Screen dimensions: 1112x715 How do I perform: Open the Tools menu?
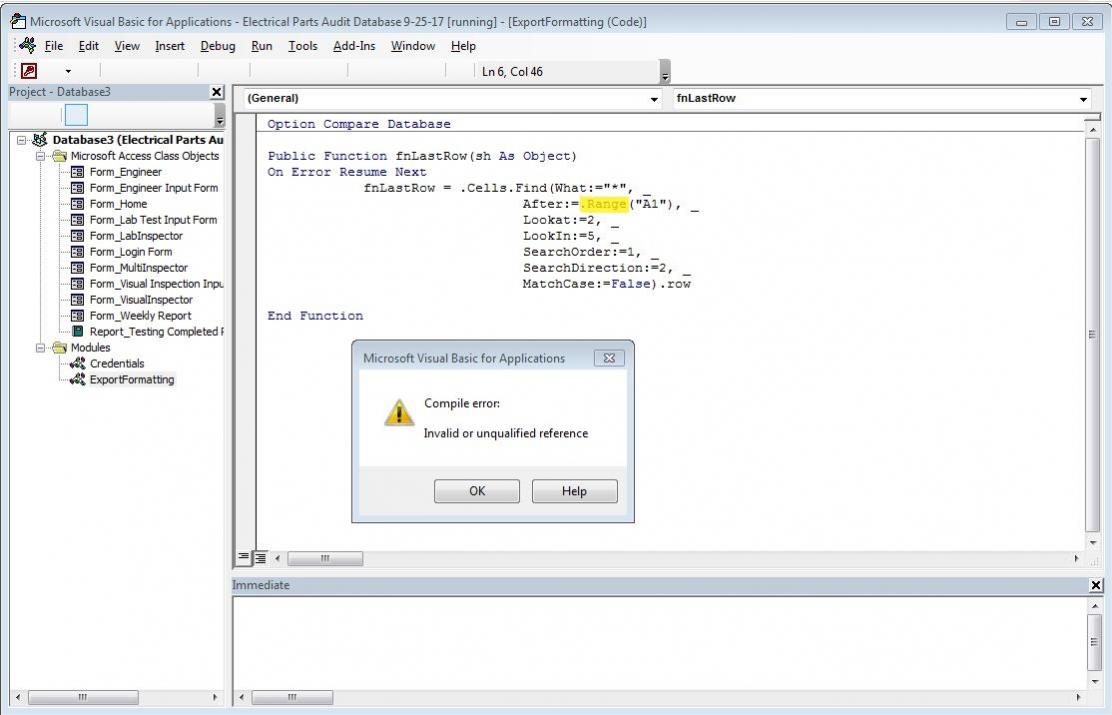303,46
